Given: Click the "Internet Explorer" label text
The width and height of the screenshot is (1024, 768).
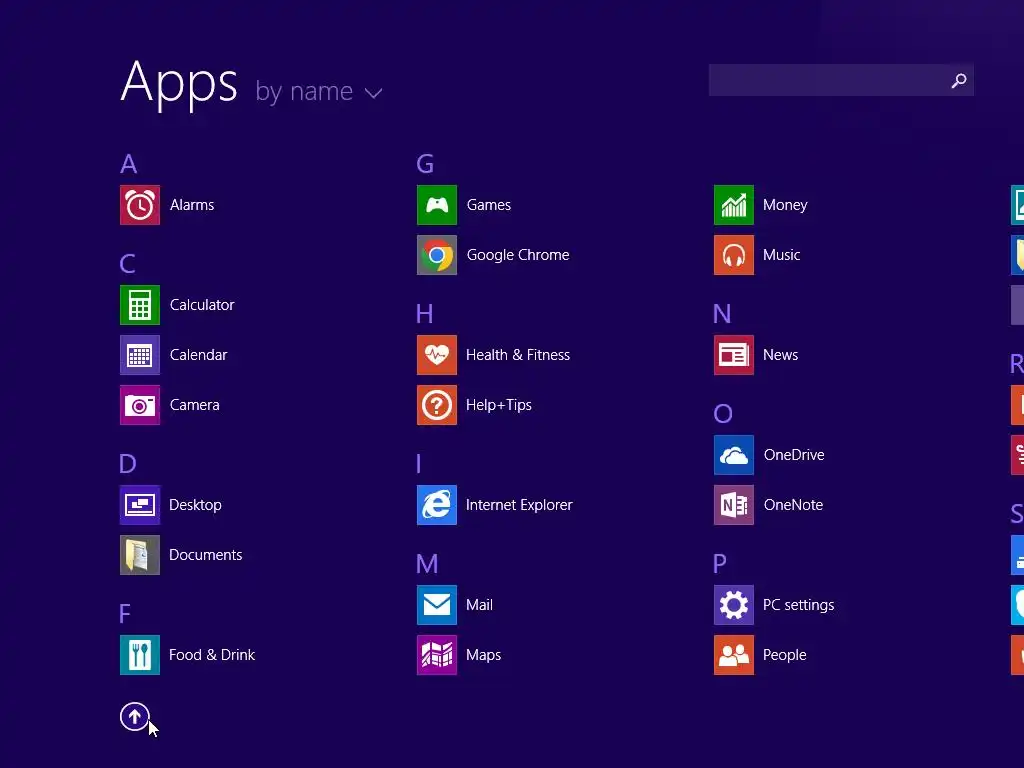Looking at the screenshot, I should pyautogui.click(x=519, y=505).
